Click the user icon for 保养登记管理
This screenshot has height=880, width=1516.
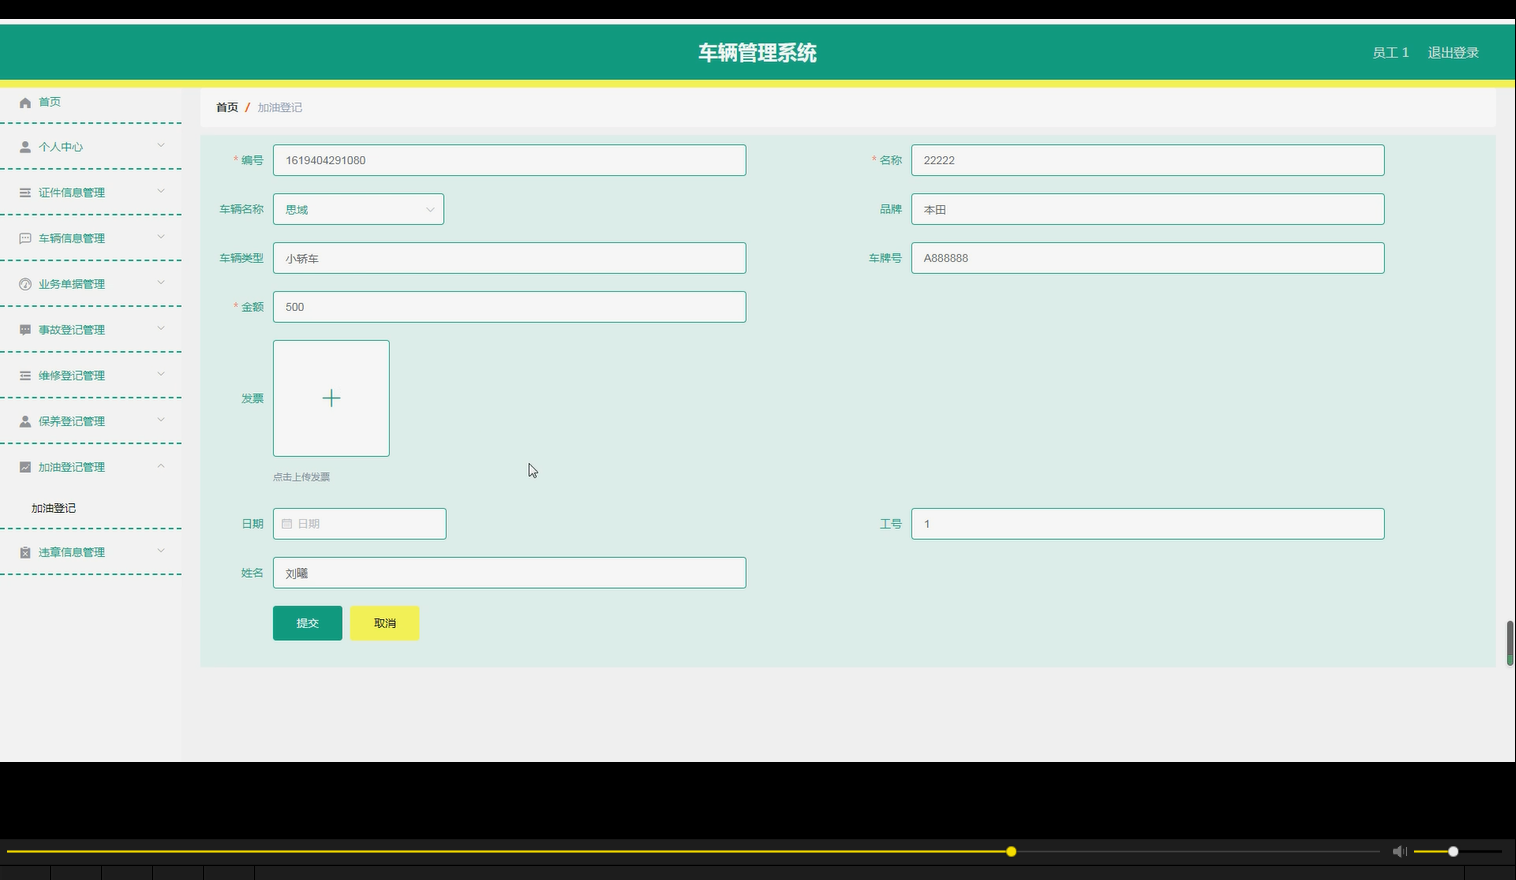pos(24,420)
